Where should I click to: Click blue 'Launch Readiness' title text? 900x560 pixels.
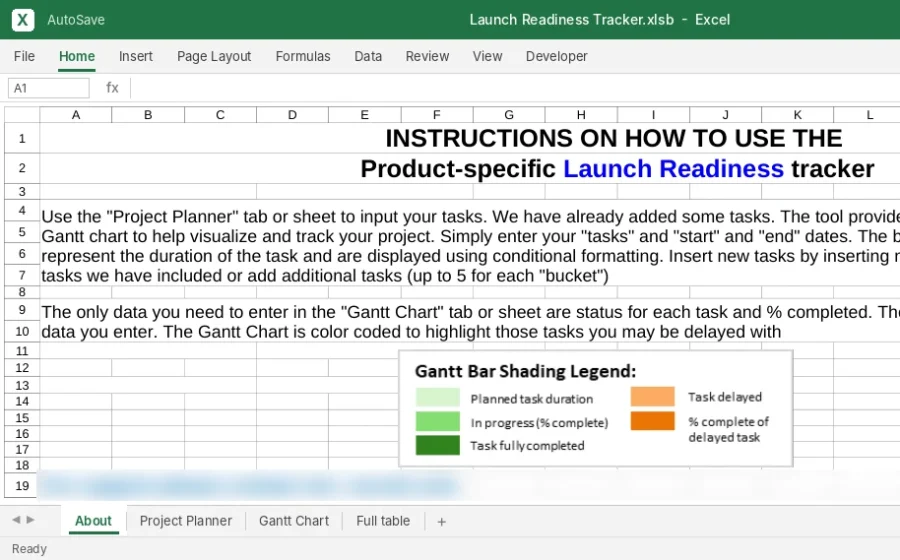click(673, 169)
